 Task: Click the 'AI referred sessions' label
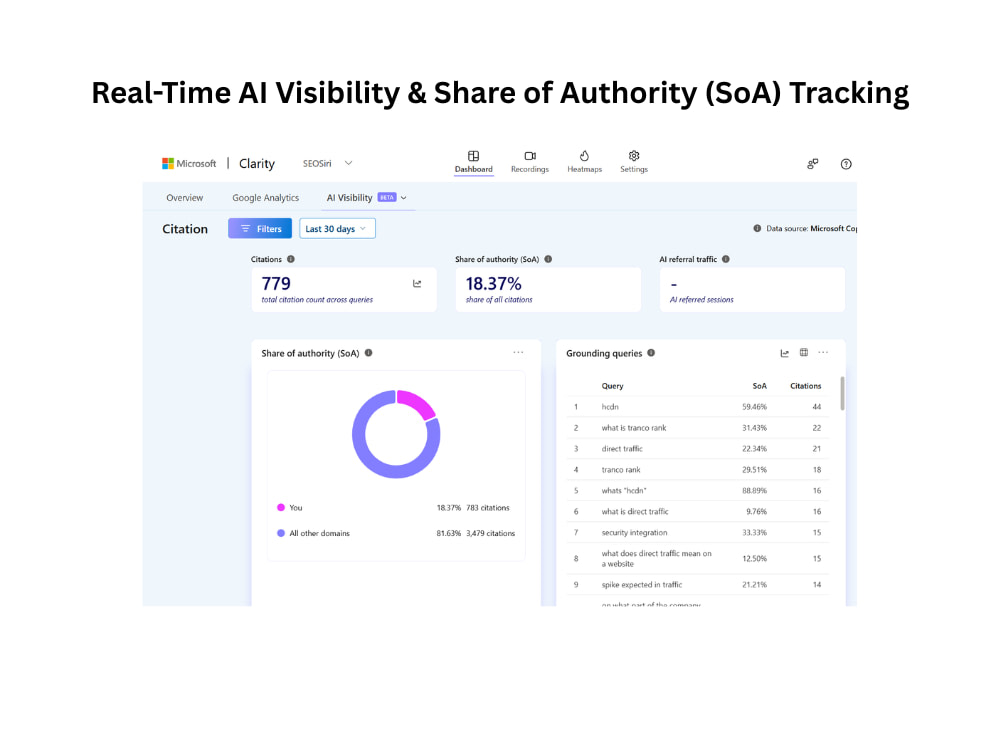click(701, 300)
